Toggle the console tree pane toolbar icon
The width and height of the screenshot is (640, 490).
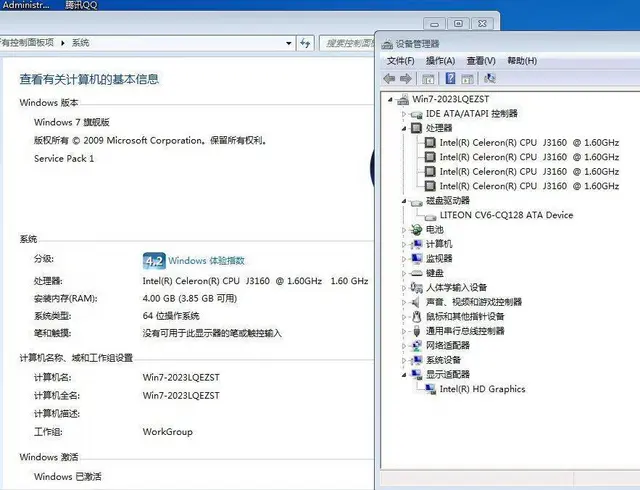point(428,78)
